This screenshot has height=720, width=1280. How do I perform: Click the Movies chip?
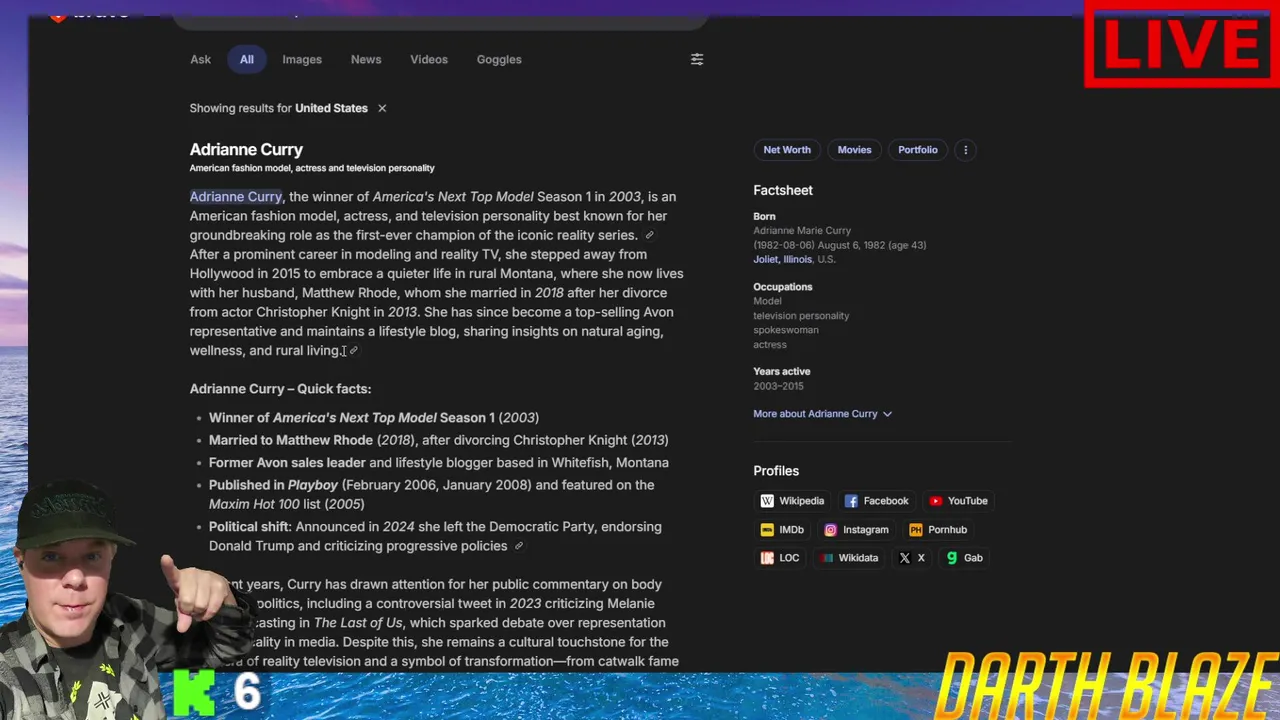point(854,150)
